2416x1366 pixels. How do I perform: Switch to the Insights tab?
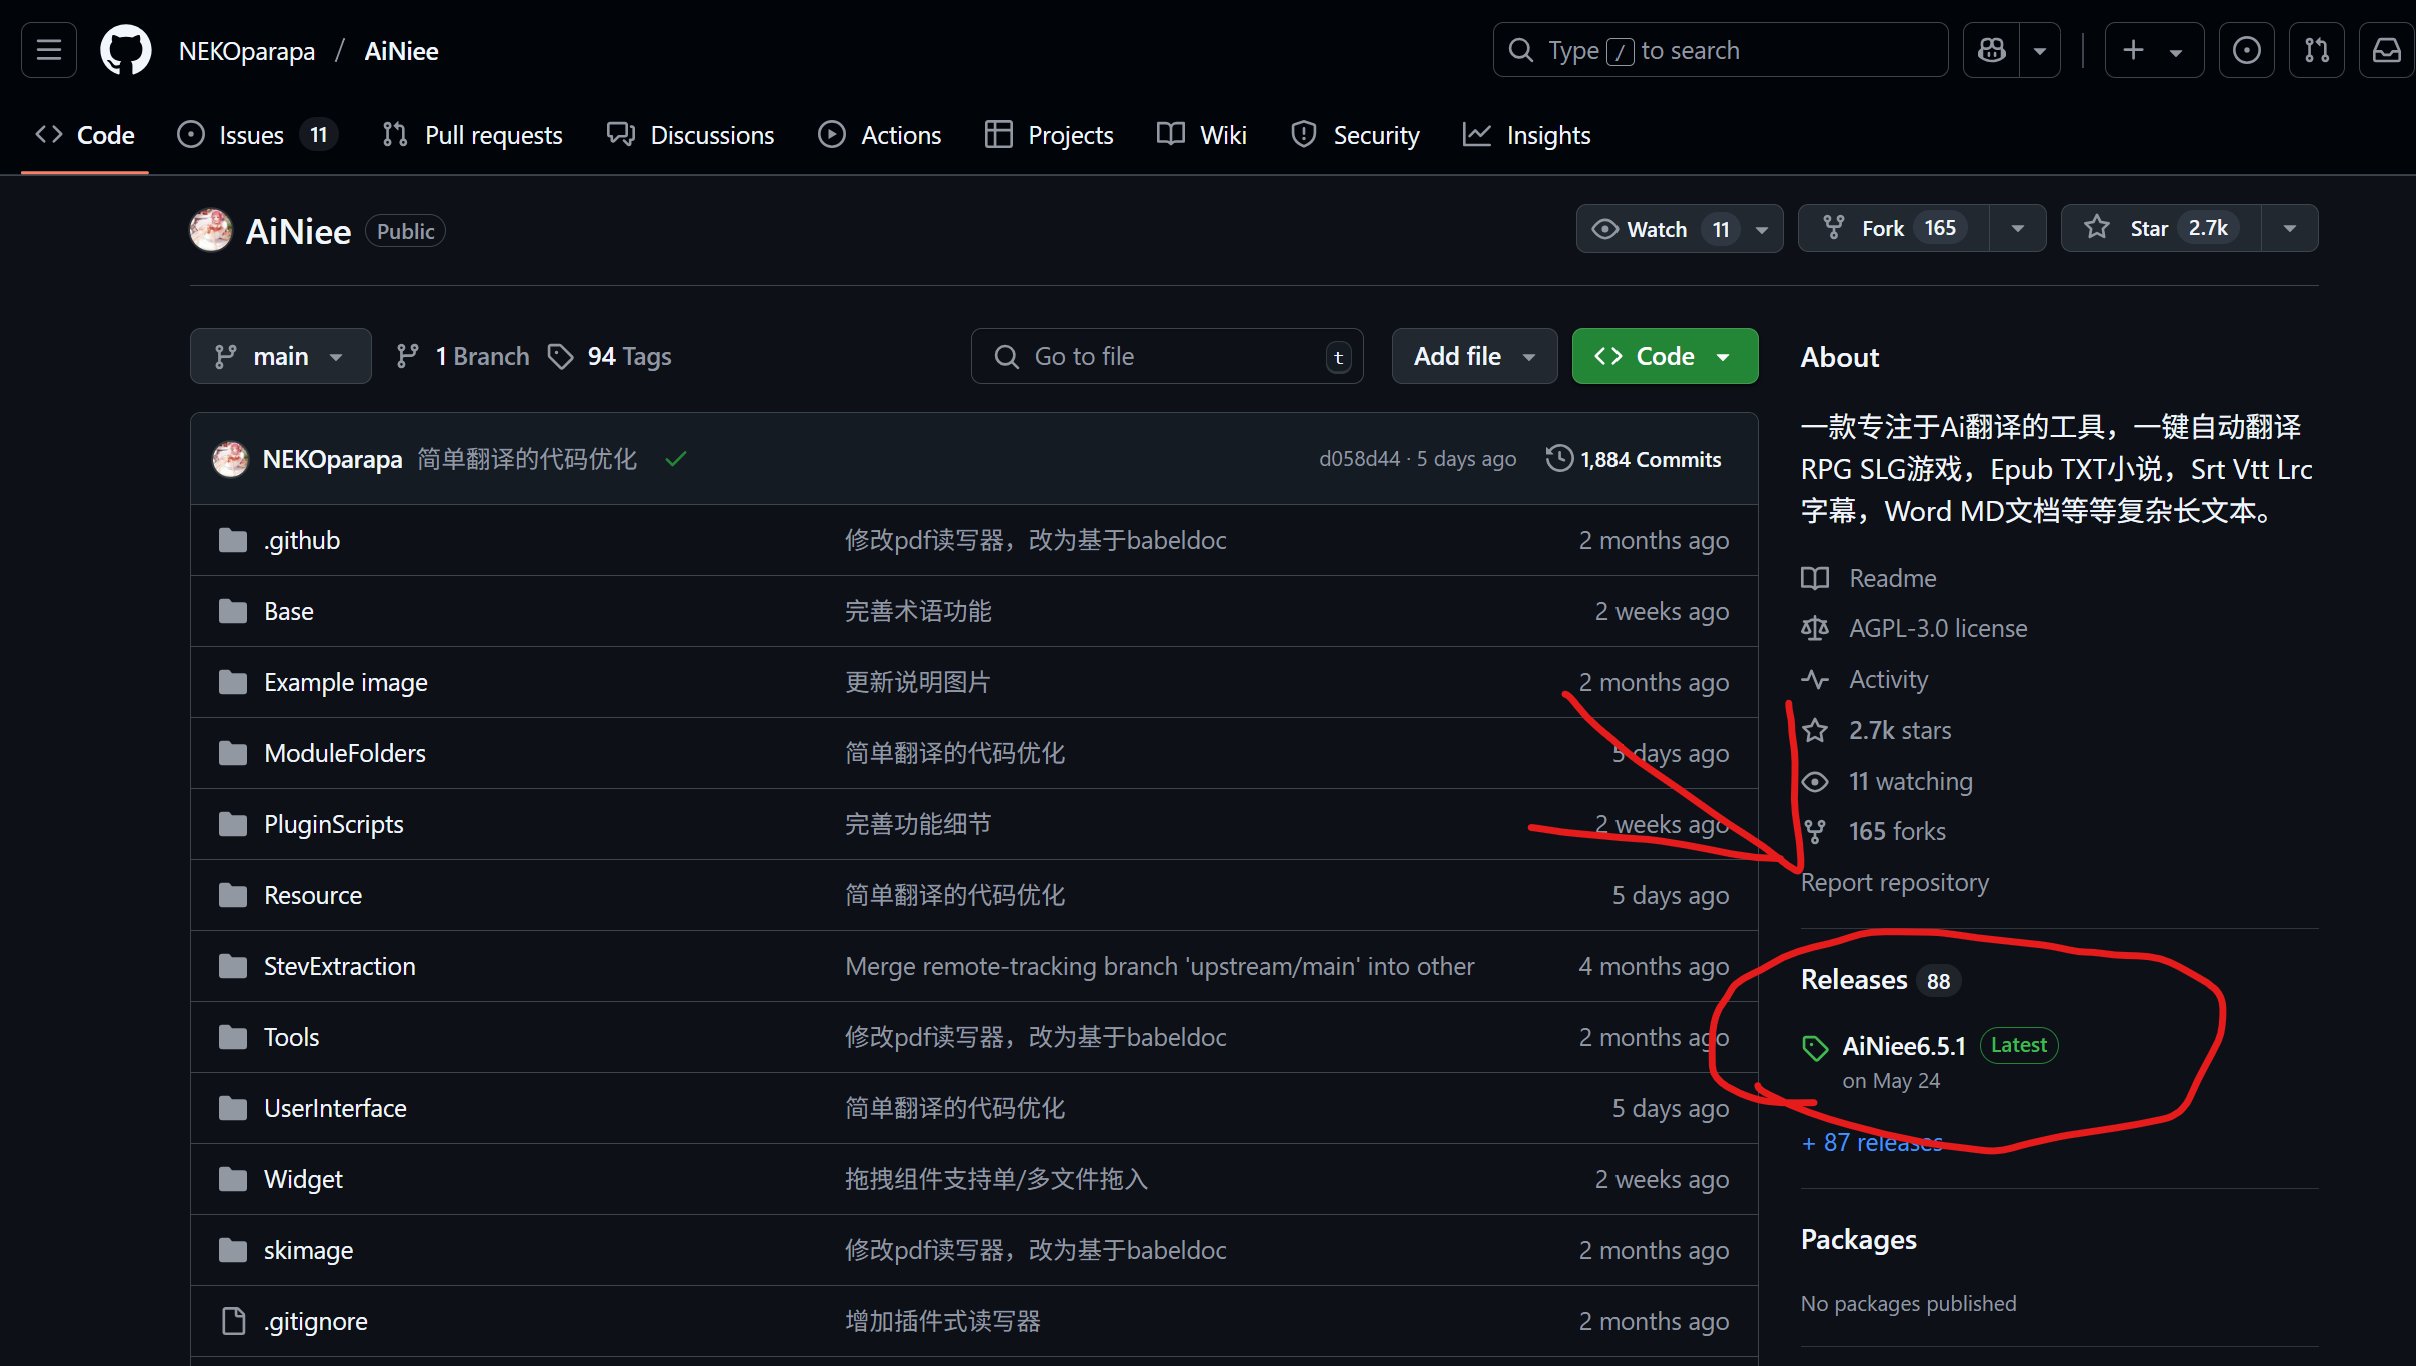click(x=1526, y=135)
